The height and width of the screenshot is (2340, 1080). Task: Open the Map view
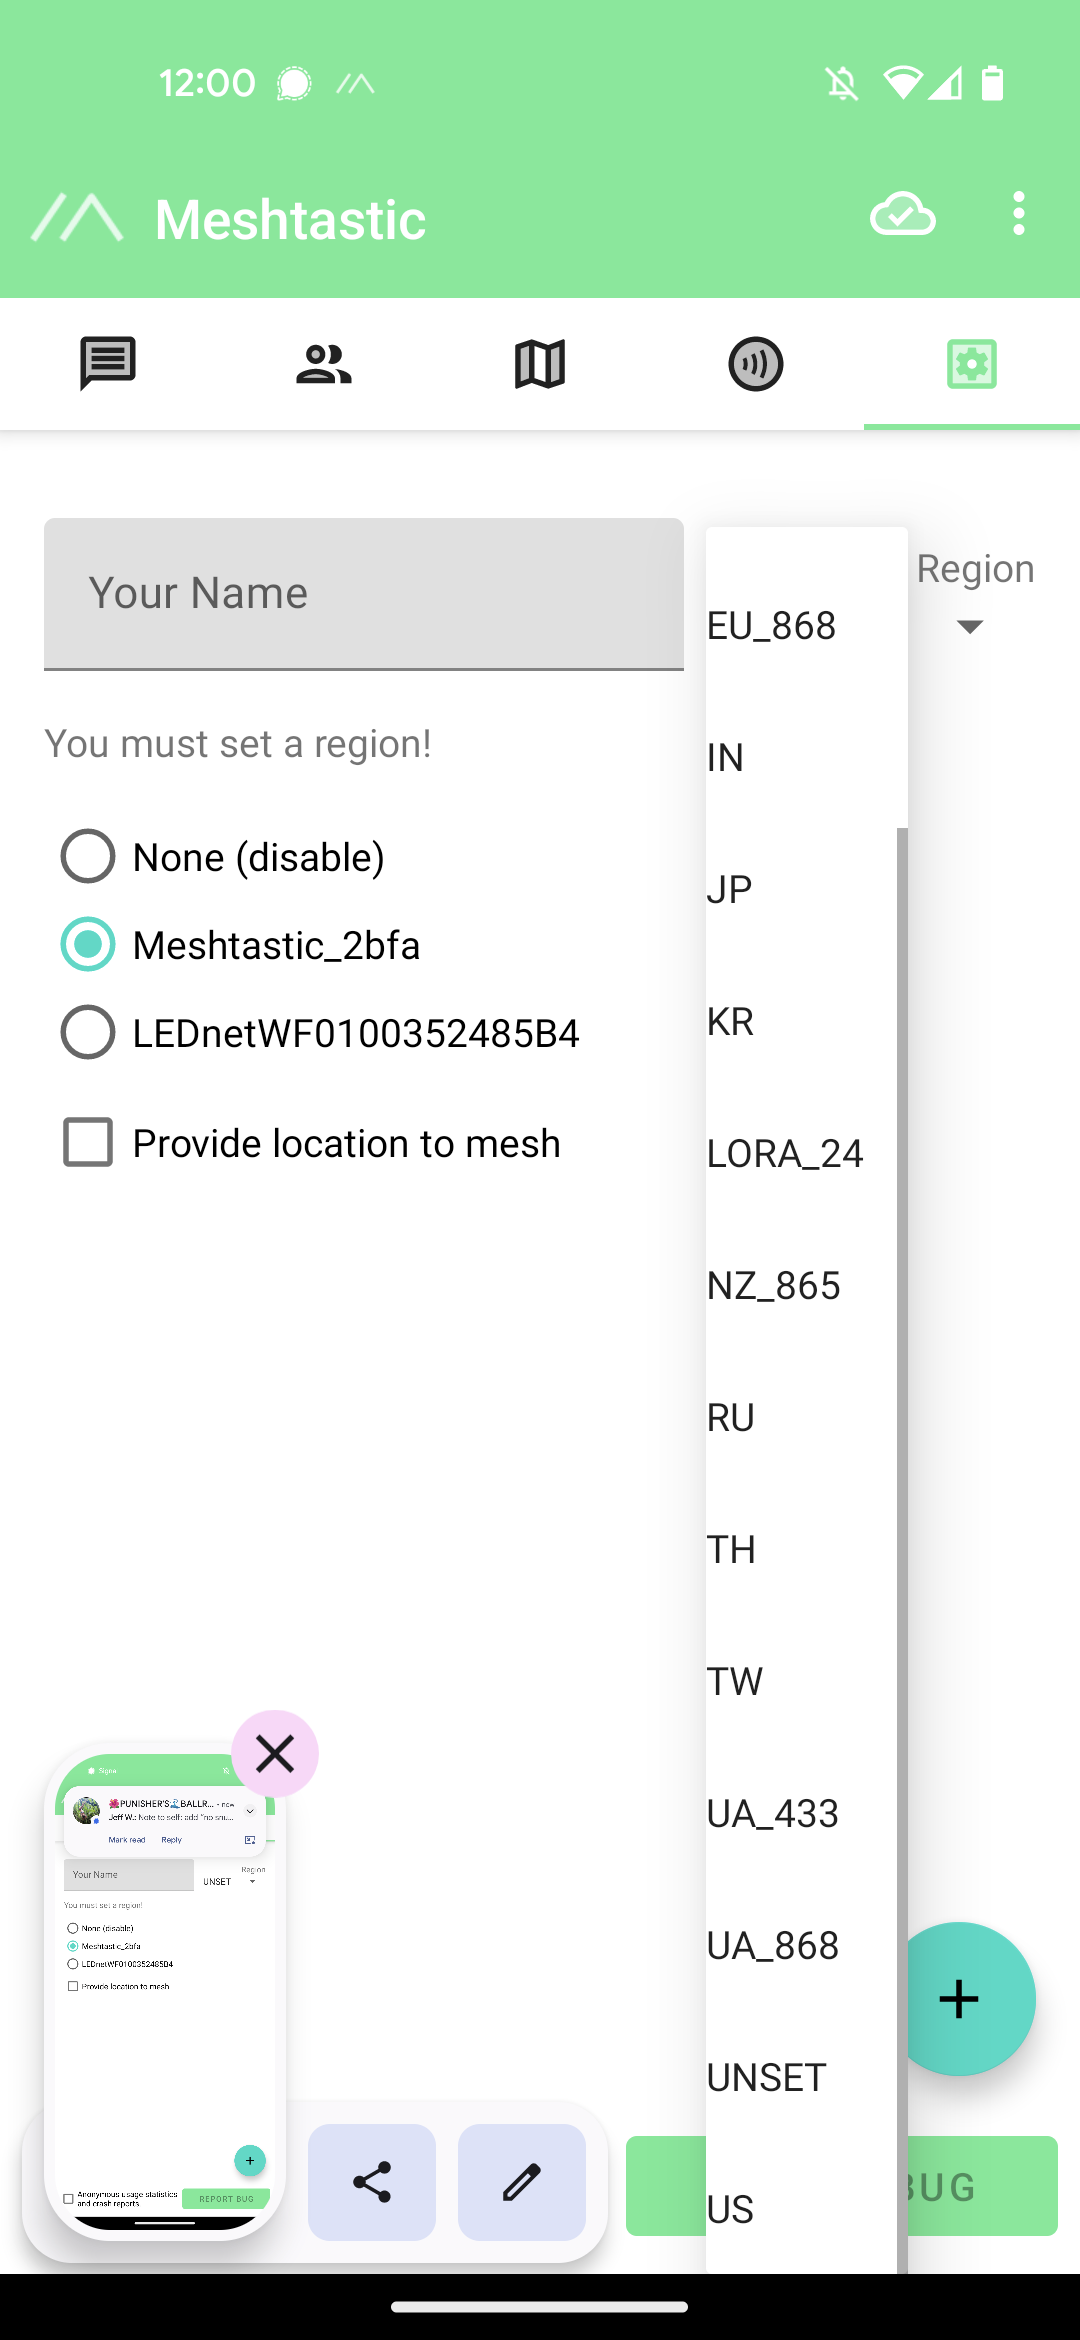[540, 363]
